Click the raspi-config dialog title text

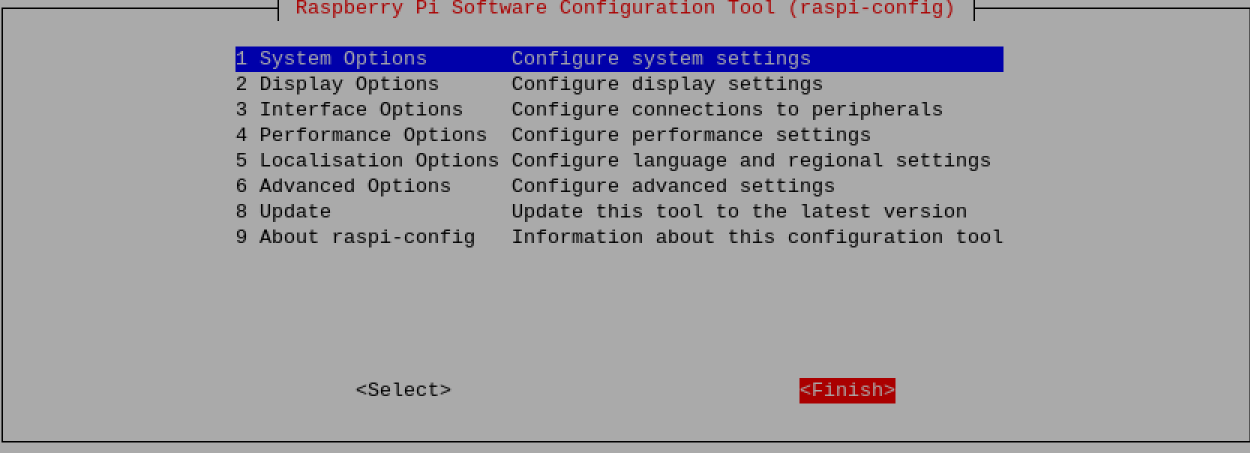point(625,9)
